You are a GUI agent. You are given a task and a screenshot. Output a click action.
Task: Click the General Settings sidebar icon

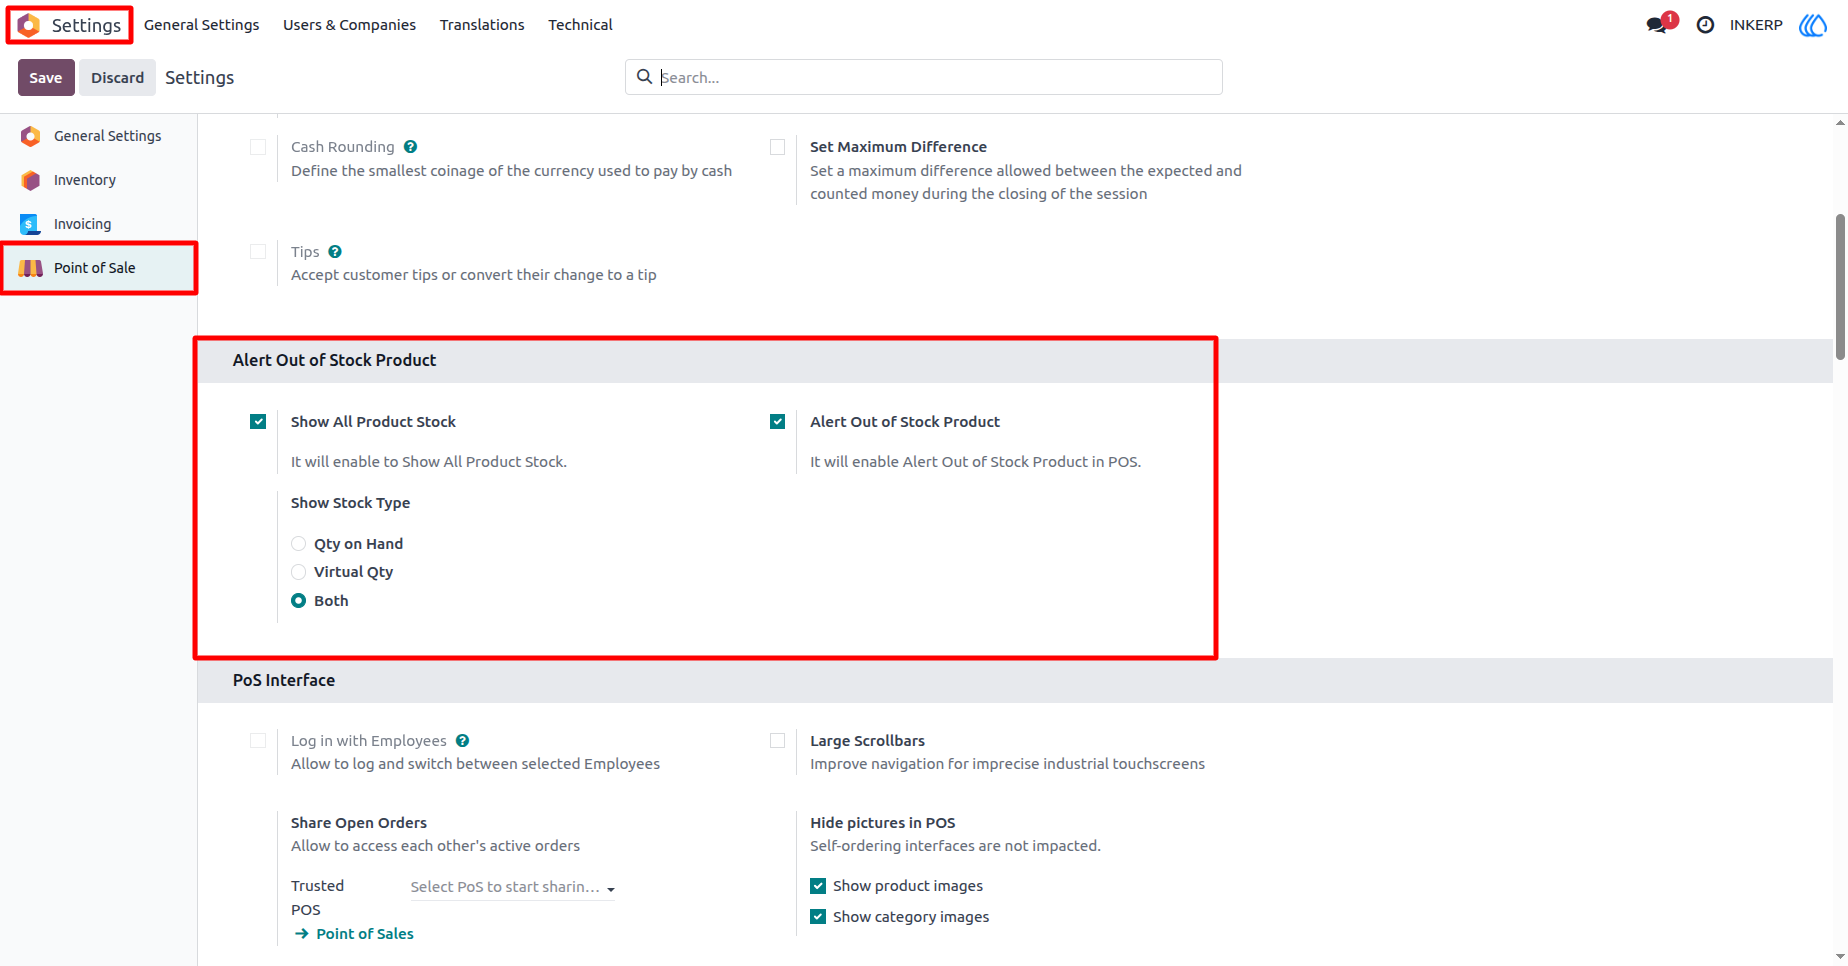31,136
